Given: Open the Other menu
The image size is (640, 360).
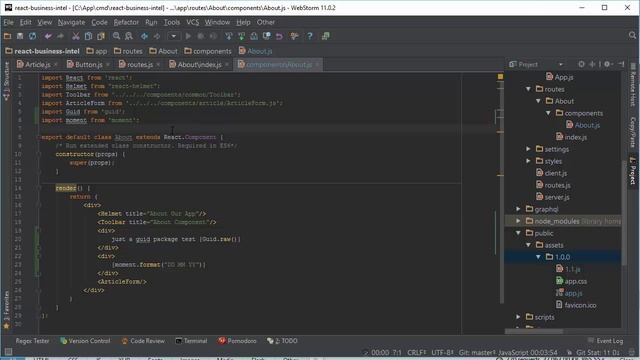Looking at the screenshot, I should [x=266, y=22].
